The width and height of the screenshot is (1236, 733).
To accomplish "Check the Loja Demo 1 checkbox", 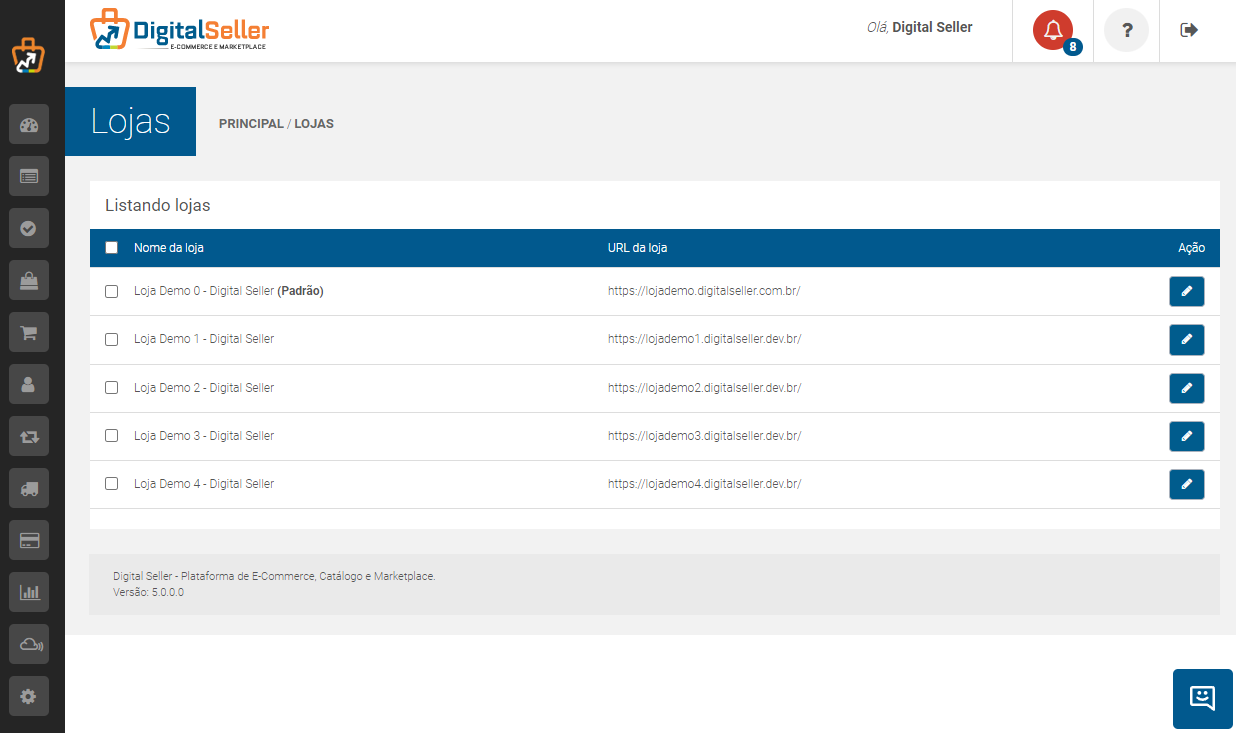I will click(112, 339).
